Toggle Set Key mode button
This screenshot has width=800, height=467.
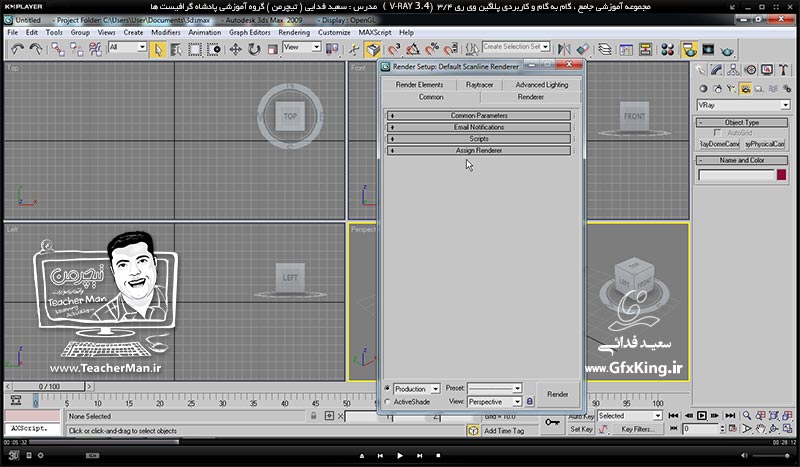click(581, 429)
